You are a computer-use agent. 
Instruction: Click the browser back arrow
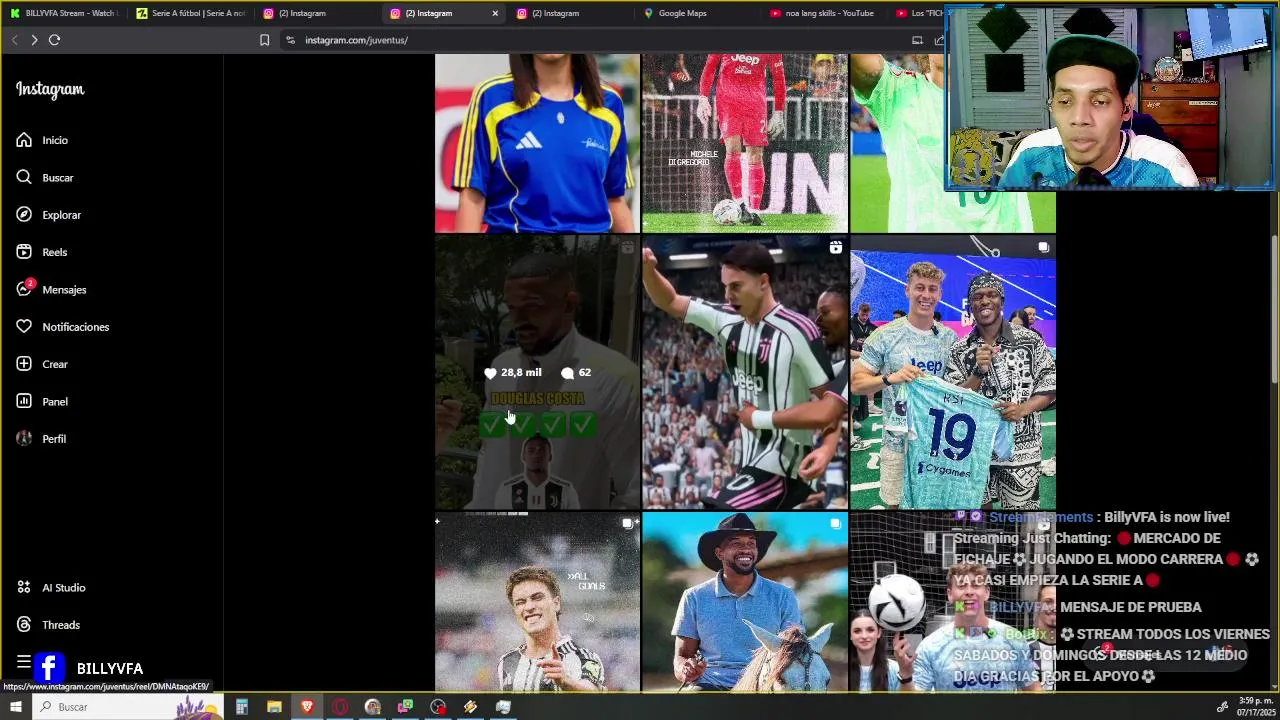(x=14, y=40)
